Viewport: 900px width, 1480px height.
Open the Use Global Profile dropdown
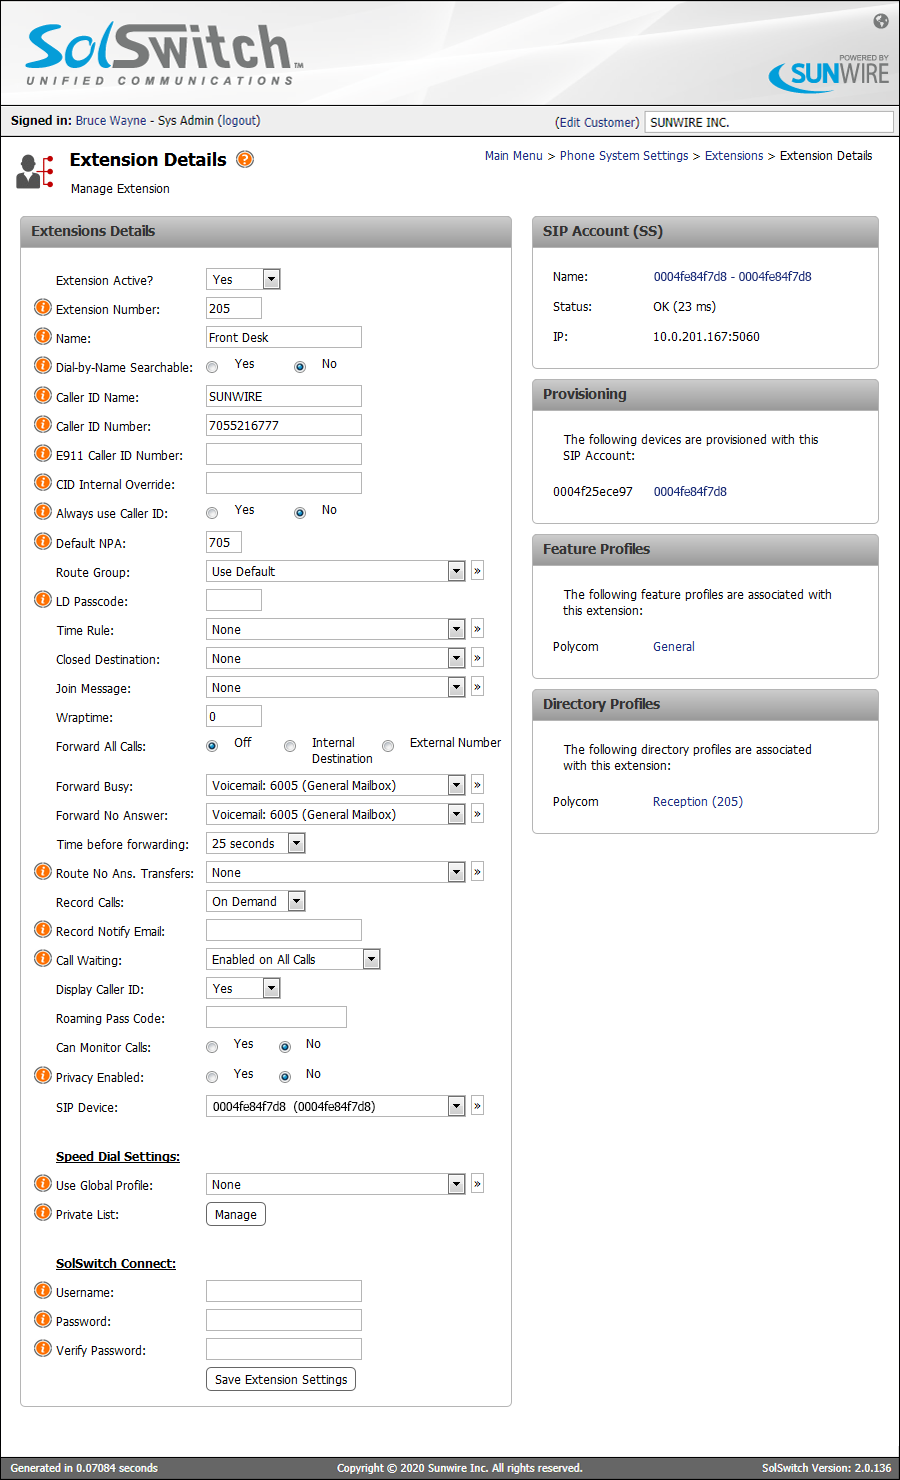pyautogui.click(x=336, y=1184)
